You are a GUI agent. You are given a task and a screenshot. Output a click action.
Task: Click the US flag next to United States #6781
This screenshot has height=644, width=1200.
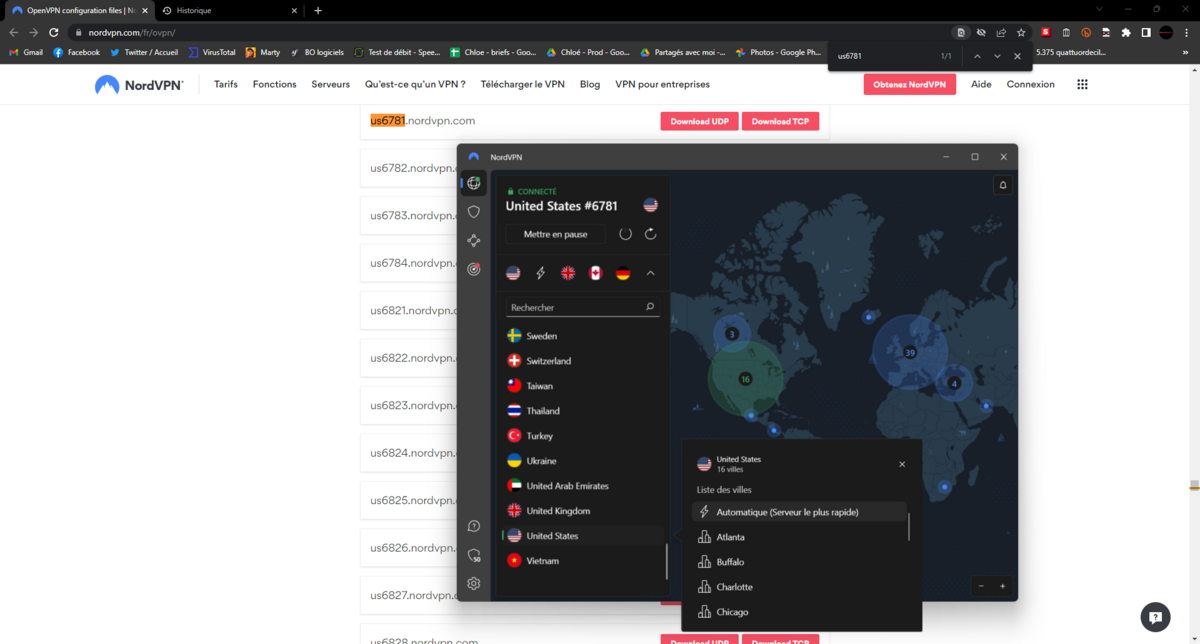651,205
